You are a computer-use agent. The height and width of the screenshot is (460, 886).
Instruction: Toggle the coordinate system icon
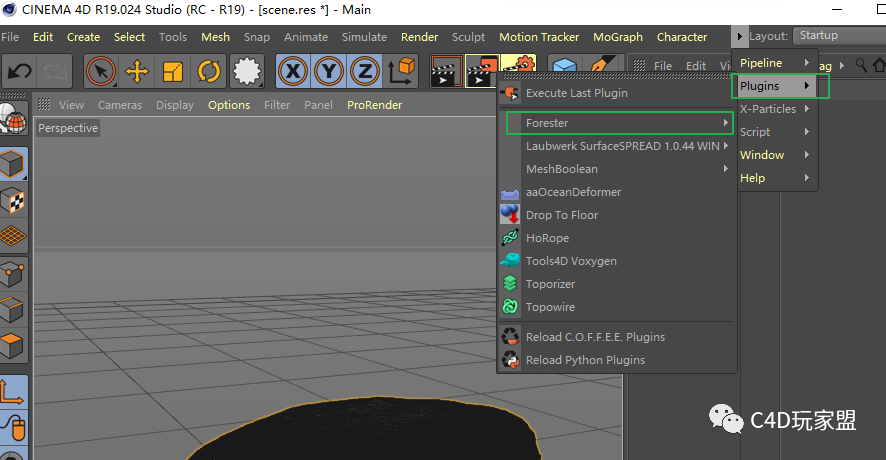[x=401, y=72]
